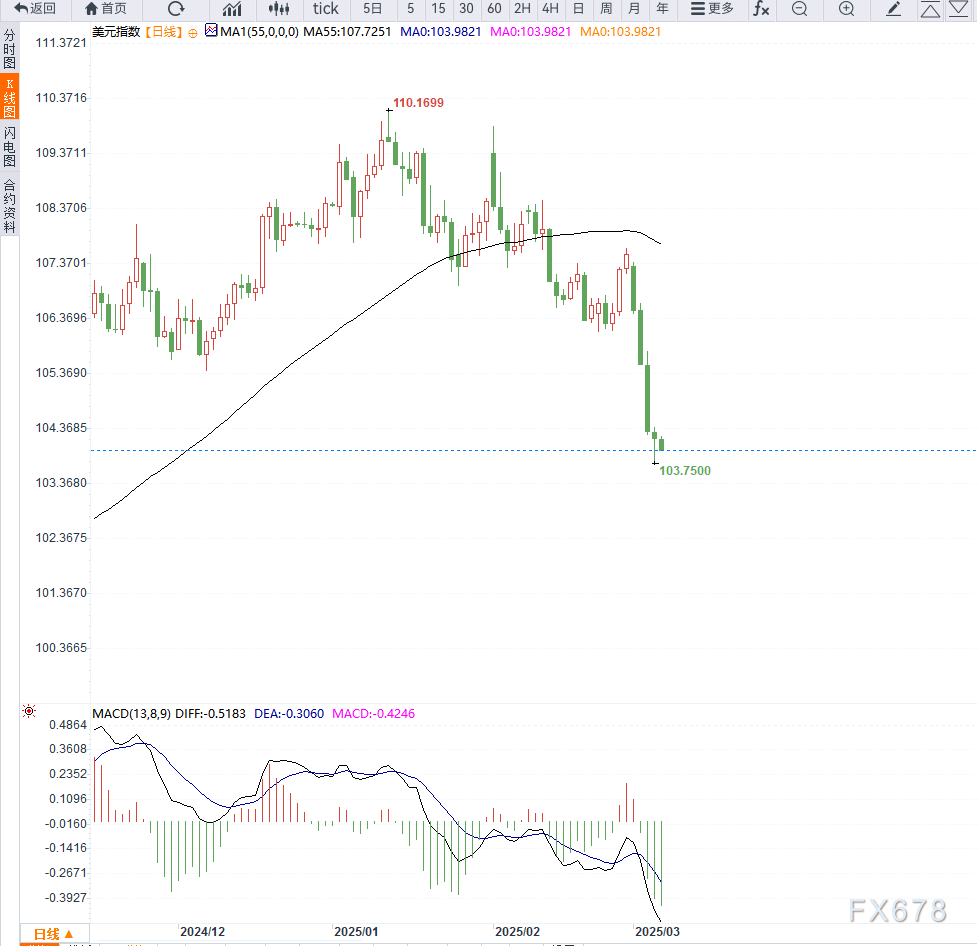Image resolution: width=977 pixels, height=946 pixels.
Task: Open the fx indicator formula tool
Action: pyautogui.click(x=762, y=9)
